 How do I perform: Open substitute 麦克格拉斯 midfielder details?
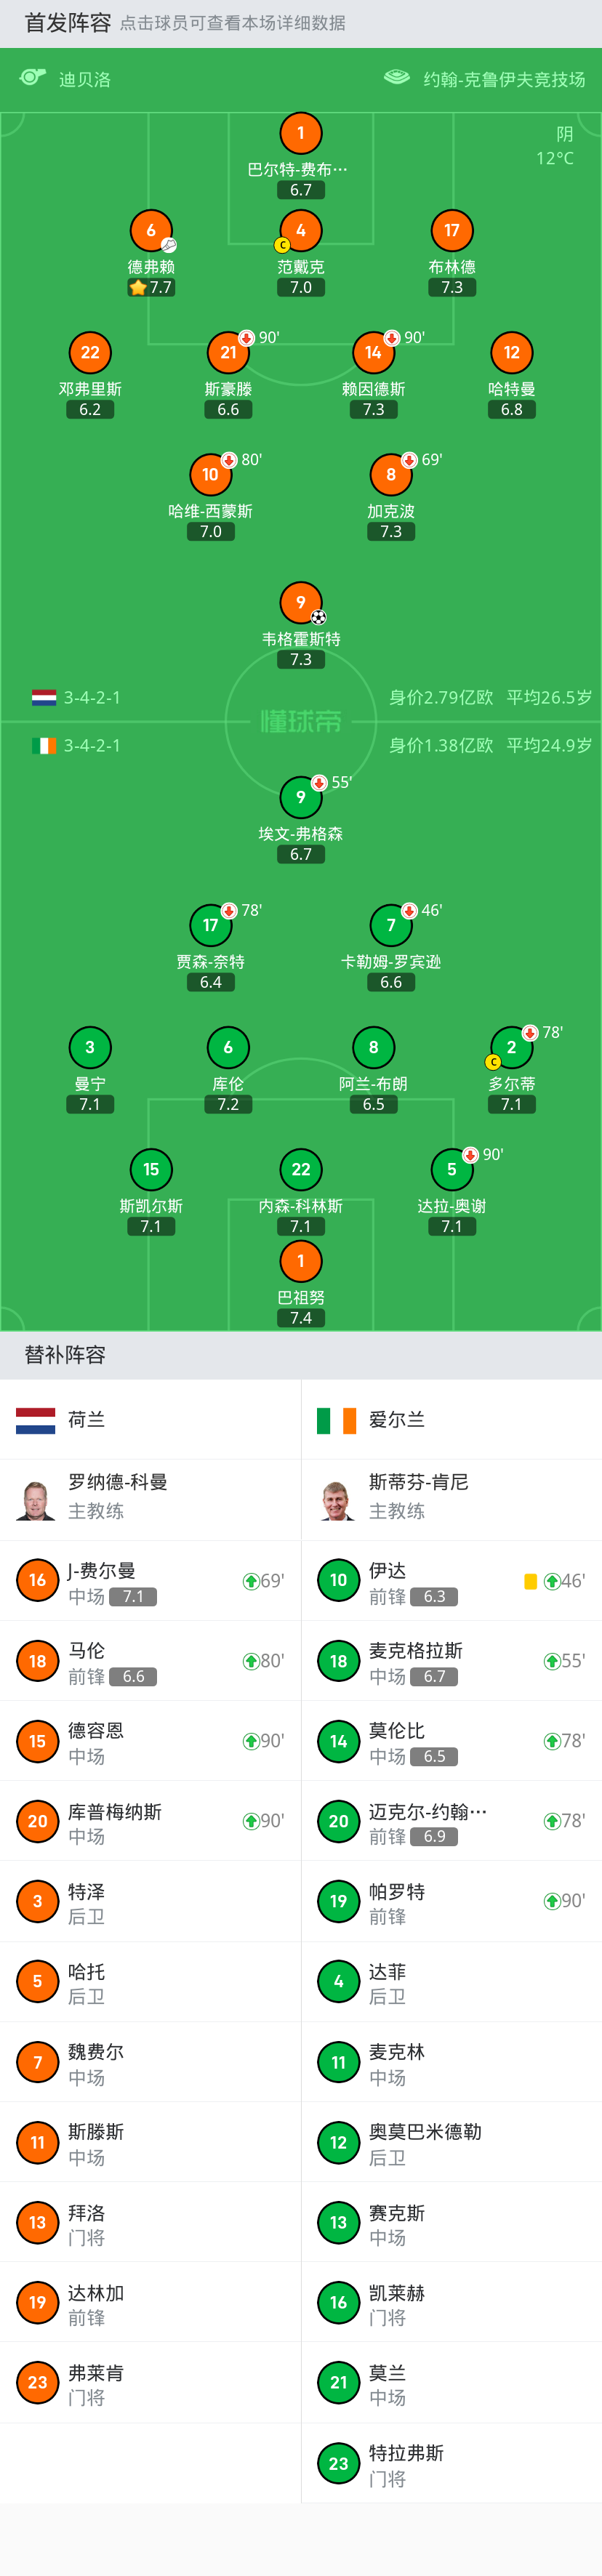[x=452, y=1661]
